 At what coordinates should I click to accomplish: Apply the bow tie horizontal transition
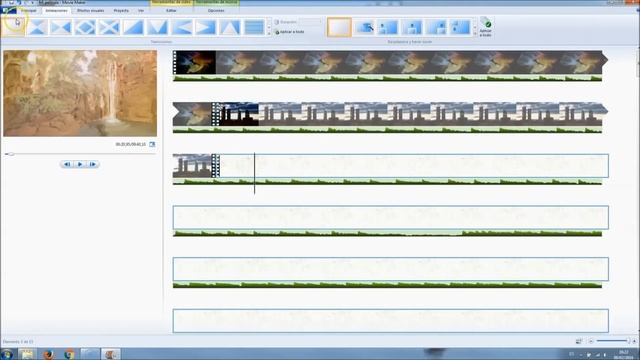(x=61, y=27)
